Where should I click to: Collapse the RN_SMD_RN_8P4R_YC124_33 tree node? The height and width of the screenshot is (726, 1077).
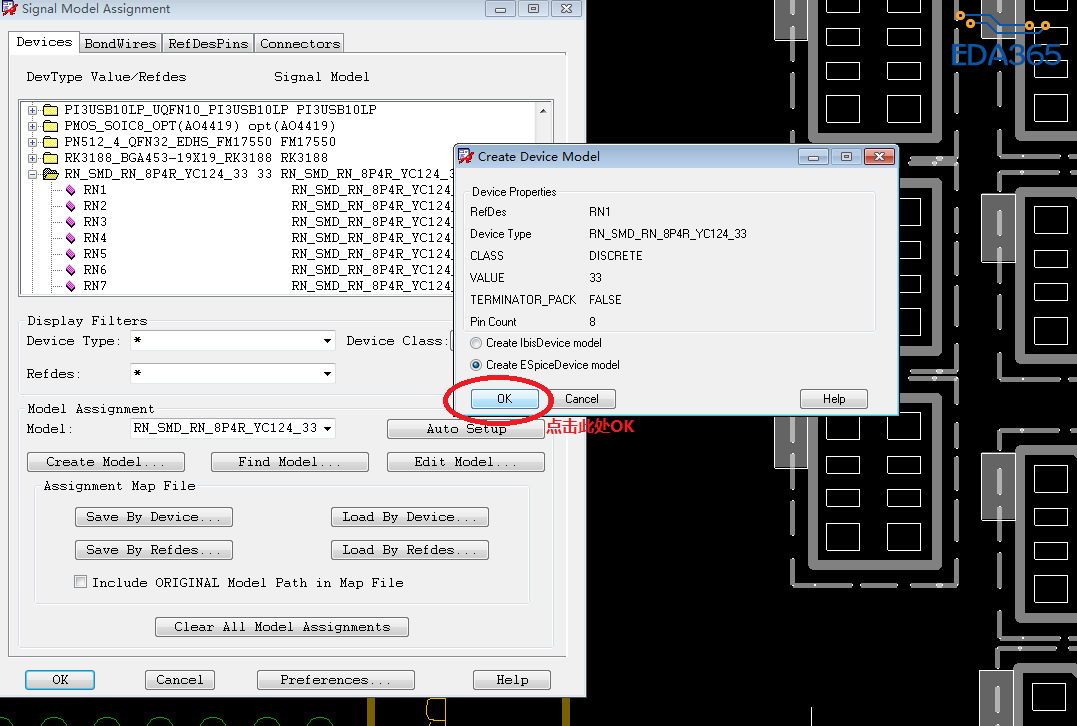32,174
